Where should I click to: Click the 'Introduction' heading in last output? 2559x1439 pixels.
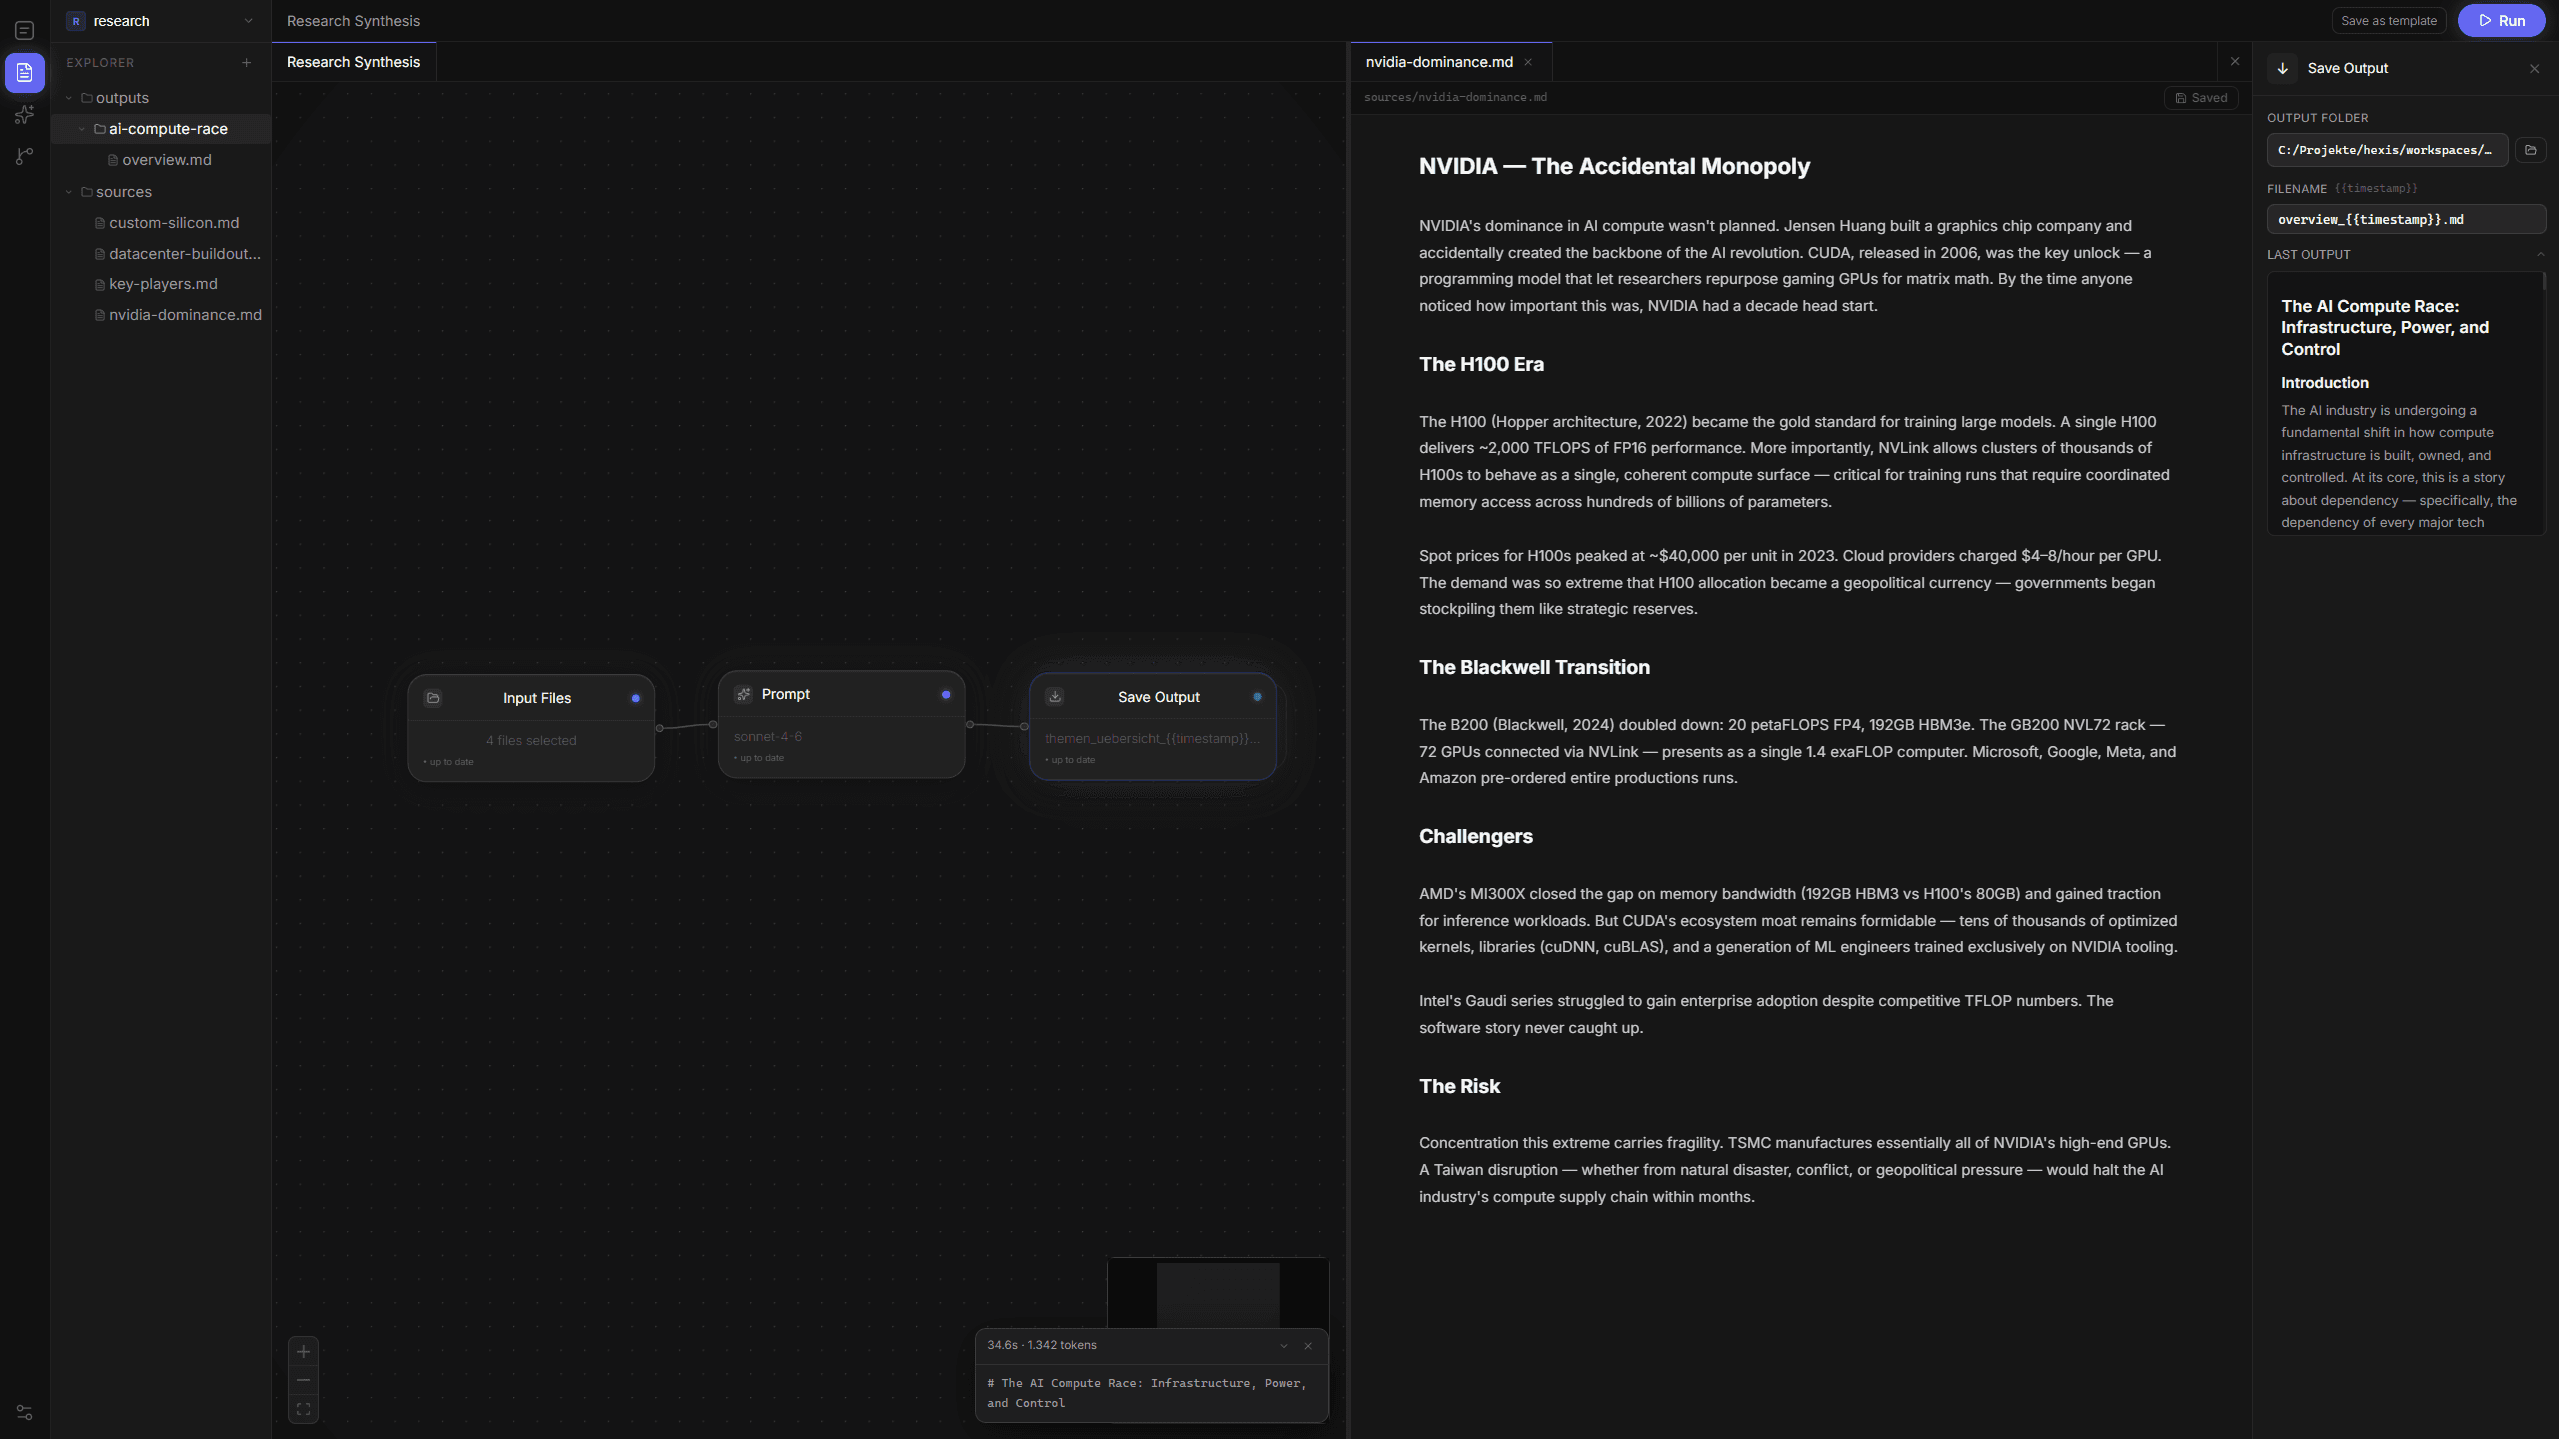point(2325,383)
